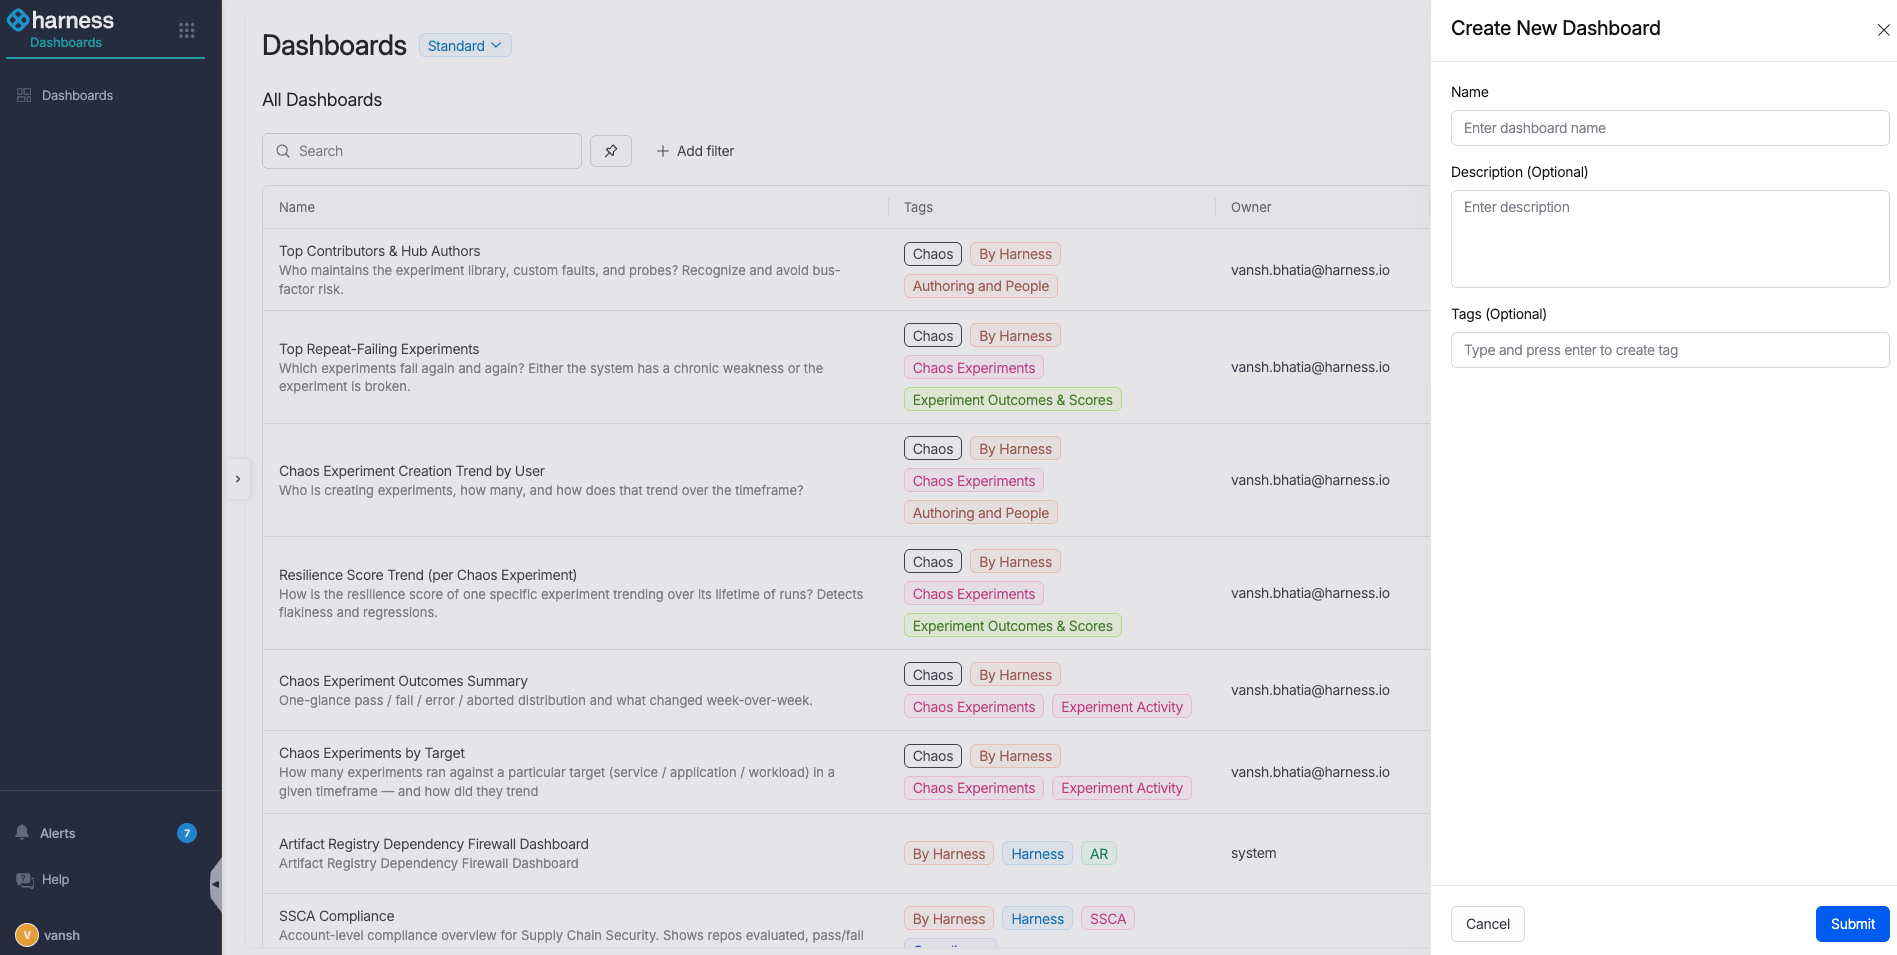Click Add filter
This screenshot has height=955, width=1897.
(x=695, y=151)
